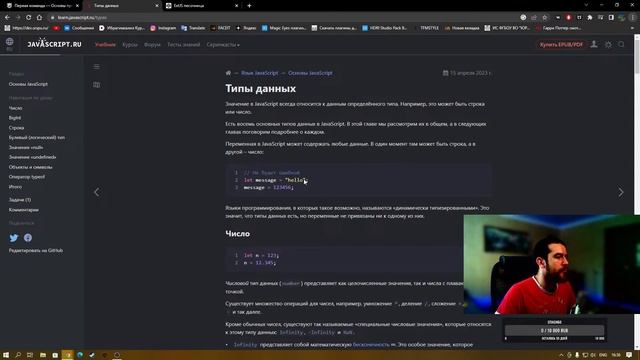Click Редактировать на GitHub link

(x=36, y=251)
